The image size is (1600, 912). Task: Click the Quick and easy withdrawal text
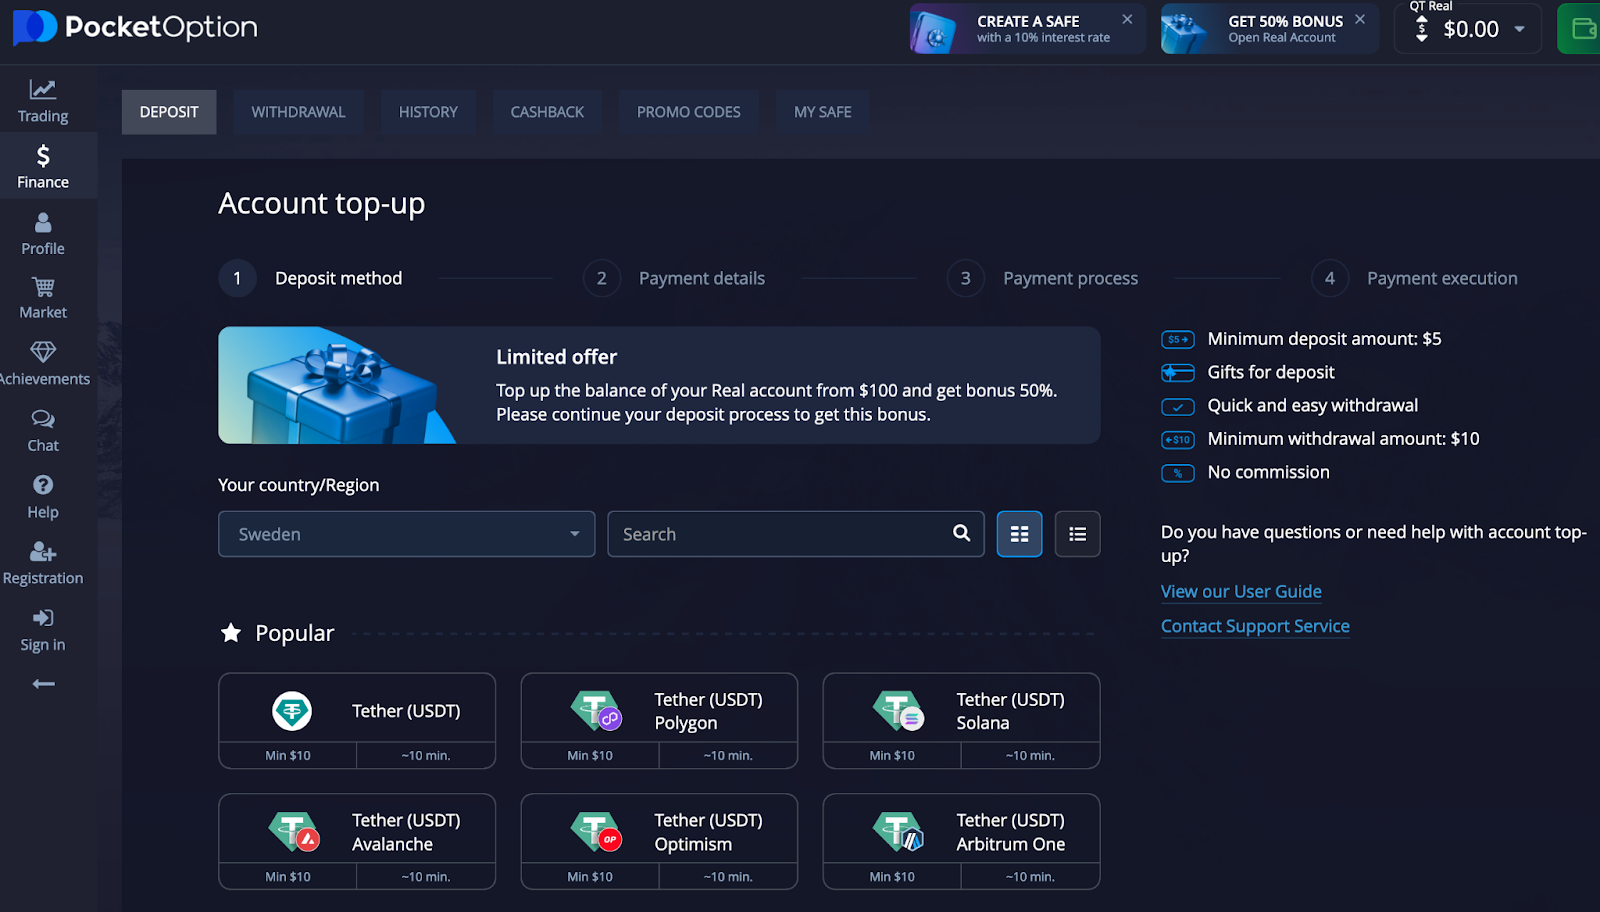tap(1312, 405)
